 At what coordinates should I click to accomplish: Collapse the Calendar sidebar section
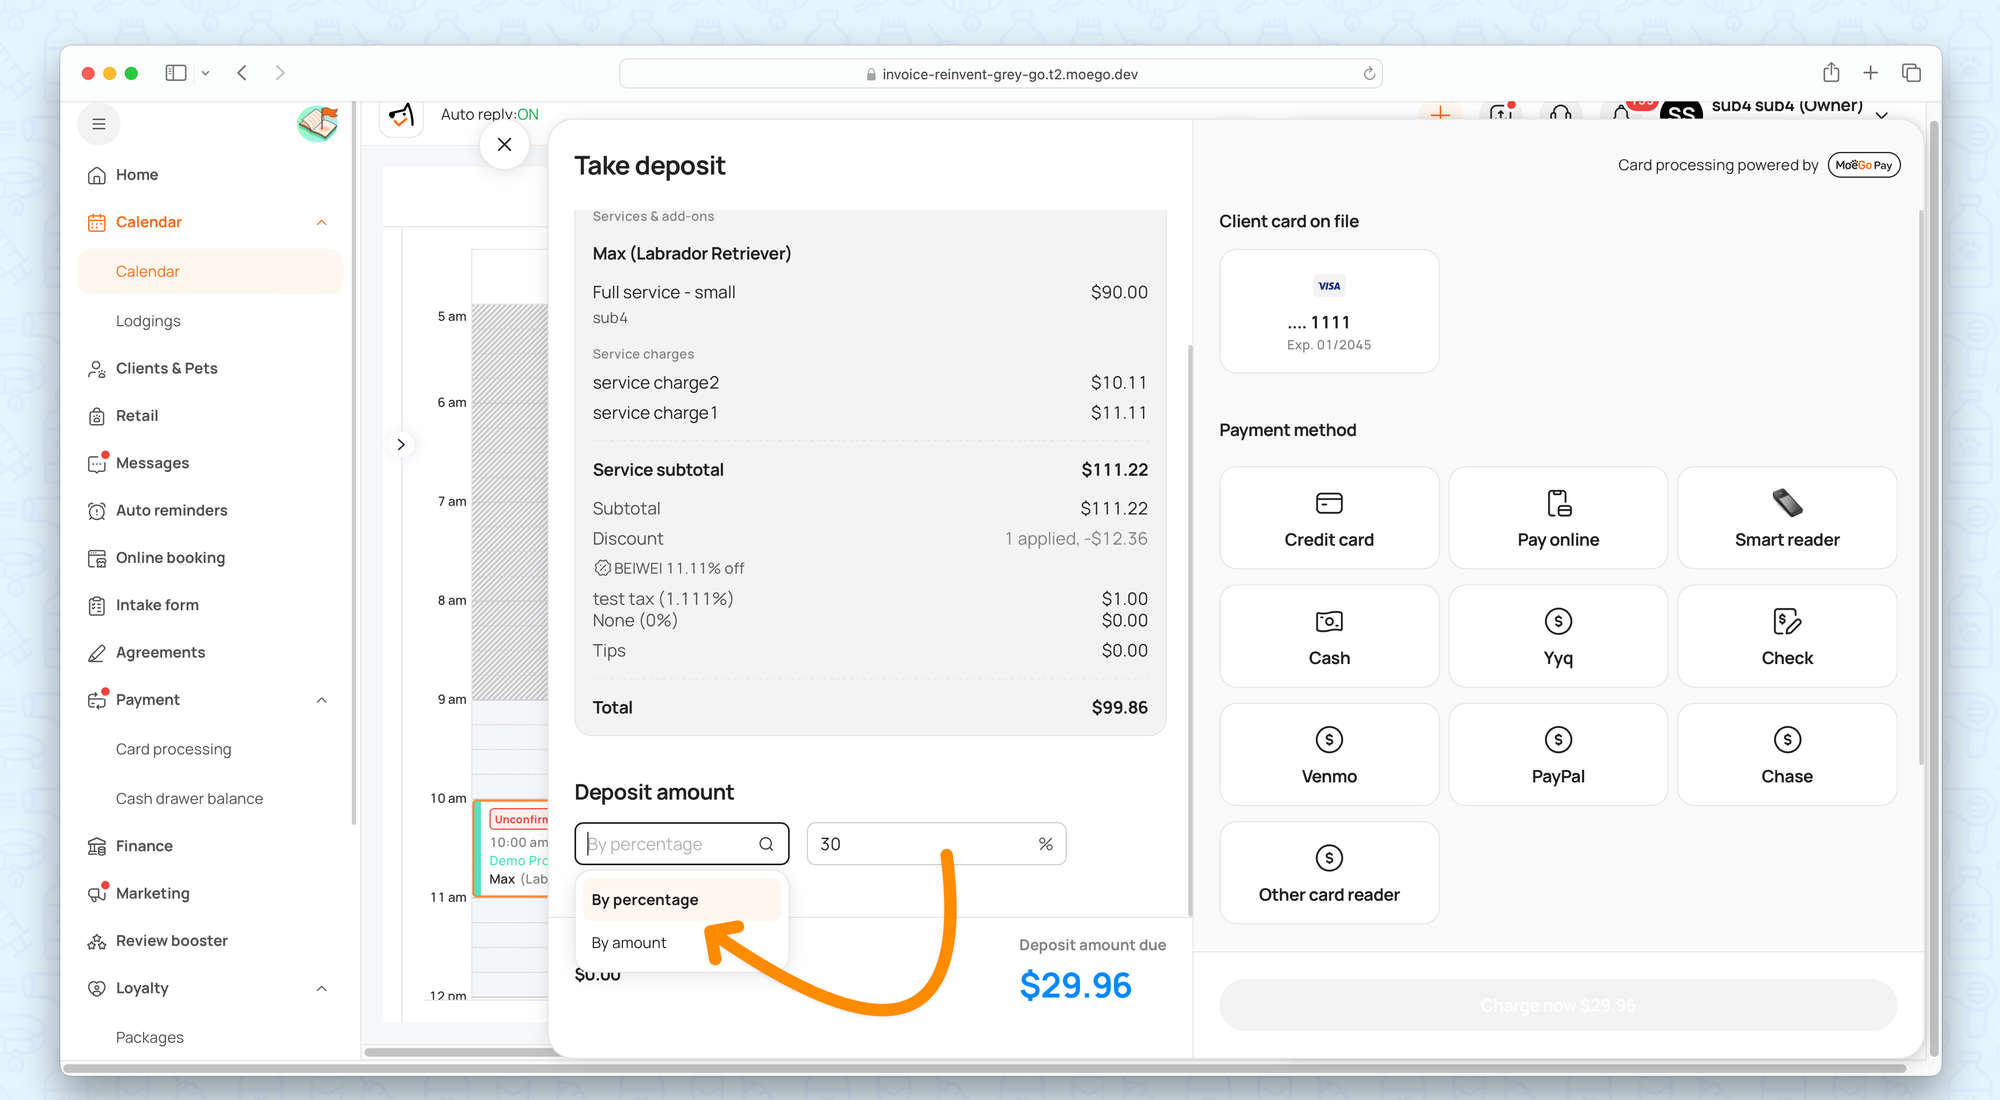(x=322, y=222)
